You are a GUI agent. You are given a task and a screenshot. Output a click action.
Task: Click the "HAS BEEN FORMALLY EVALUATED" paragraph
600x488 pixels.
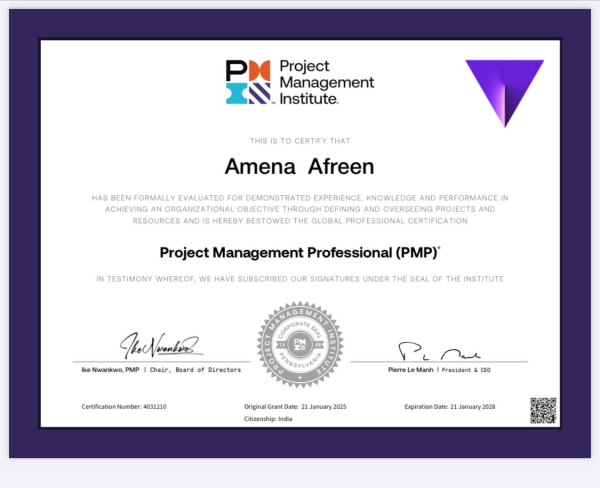[x=300, y=209]
